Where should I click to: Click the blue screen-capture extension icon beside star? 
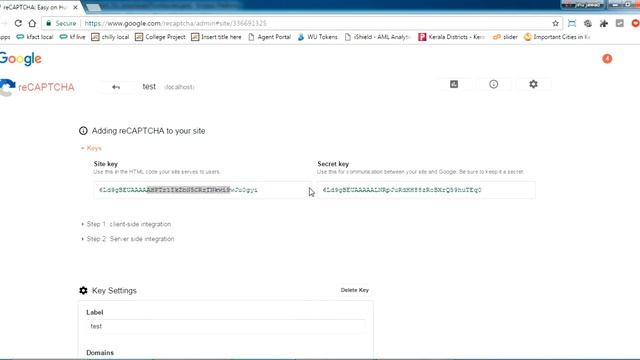(572, 23)
